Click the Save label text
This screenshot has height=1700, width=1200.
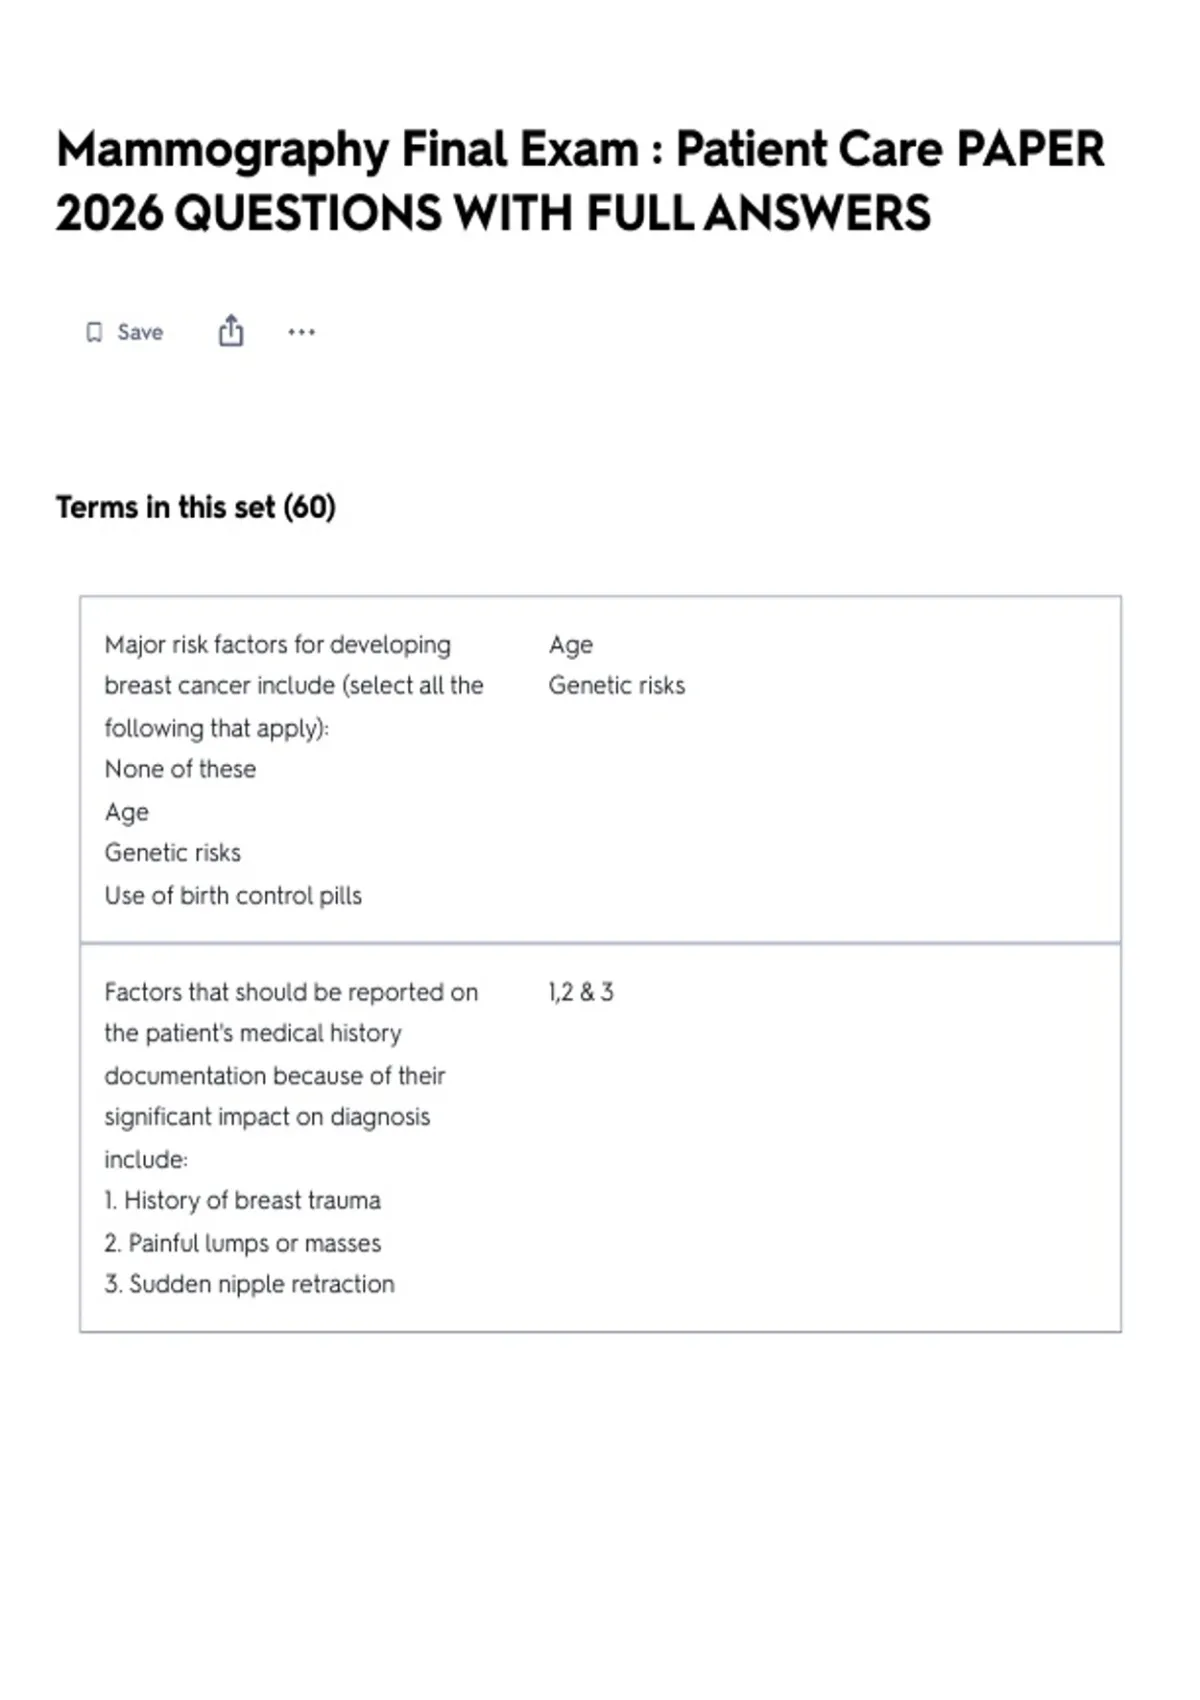tap(140, 332)
